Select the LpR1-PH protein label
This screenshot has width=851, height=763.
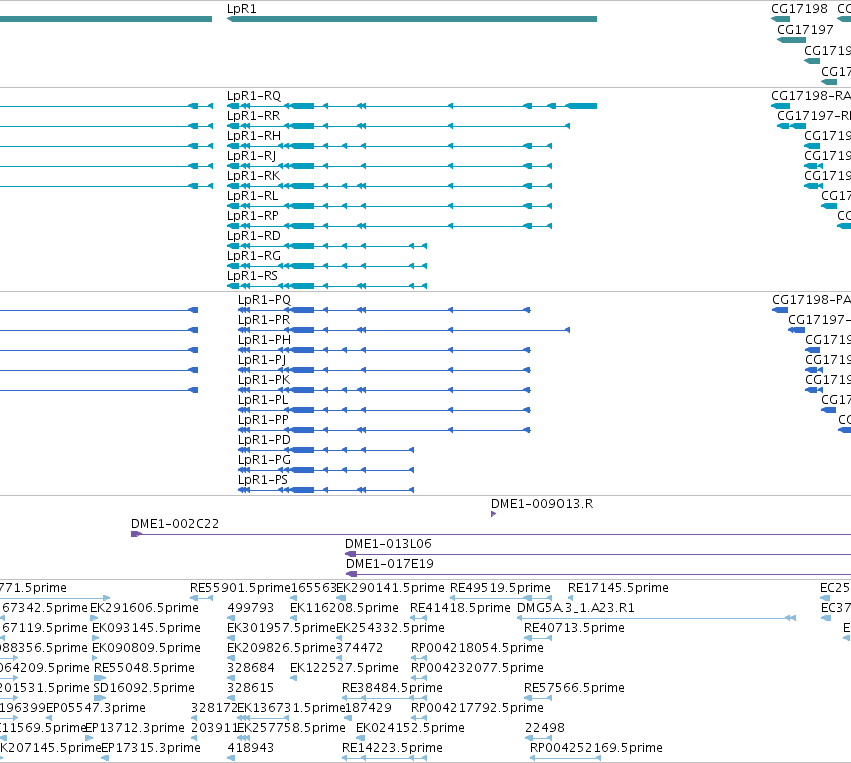pyautogui.click(x=264, y=340)
